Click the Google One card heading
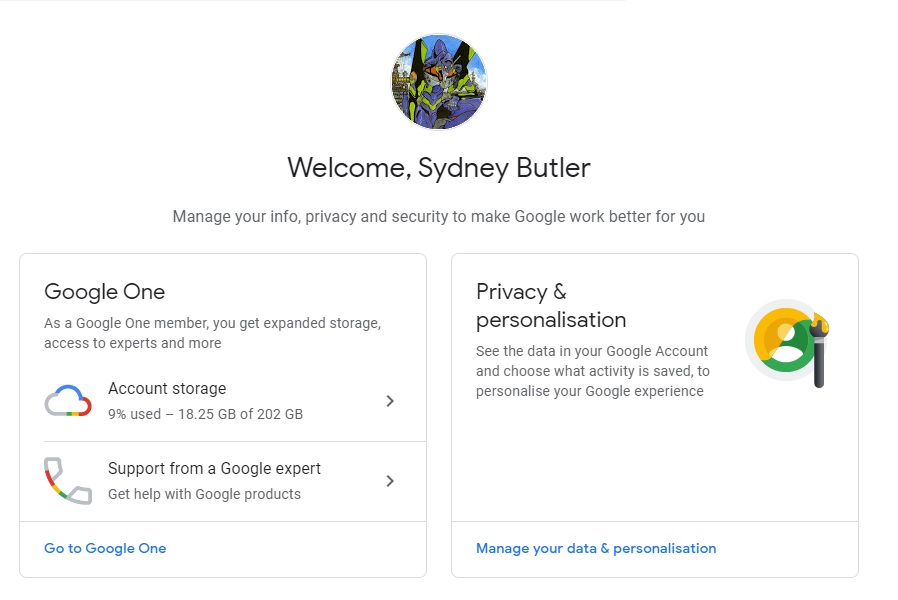The width and height of the screenshot is (898, 600). pos(105,292)
